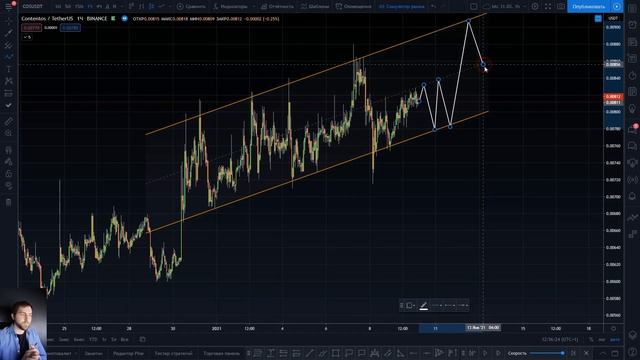Open the chart patterns tool
Screen dimensions: 640x360
(x=8, y=81)
